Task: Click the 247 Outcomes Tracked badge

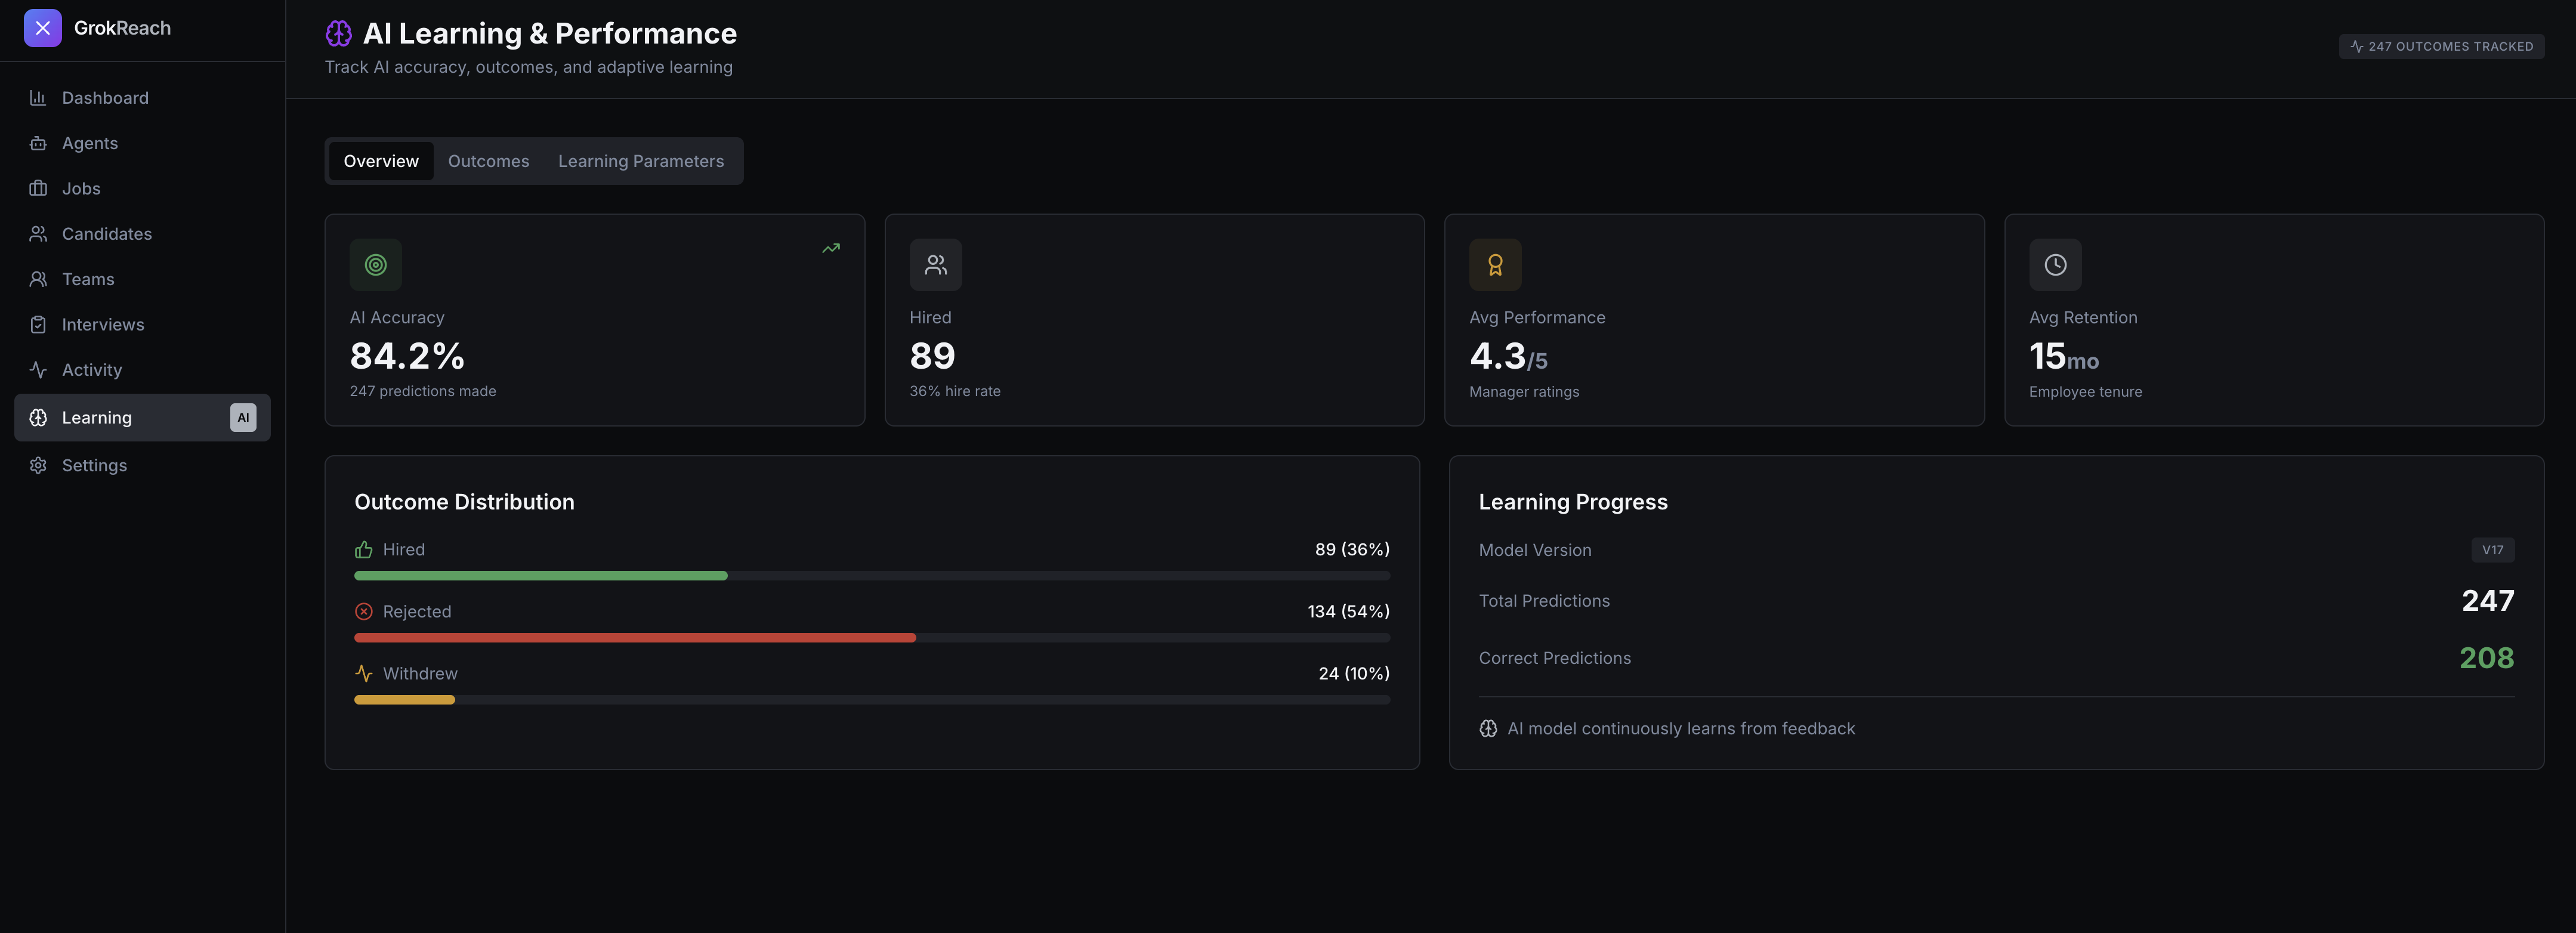Action: [x=2440, y=47]
